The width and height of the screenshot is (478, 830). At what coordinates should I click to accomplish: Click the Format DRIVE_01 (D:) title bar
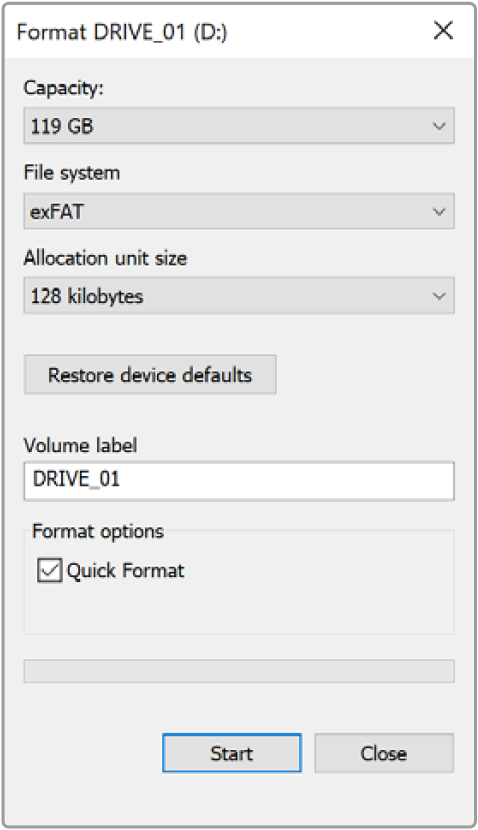(122, 32)
